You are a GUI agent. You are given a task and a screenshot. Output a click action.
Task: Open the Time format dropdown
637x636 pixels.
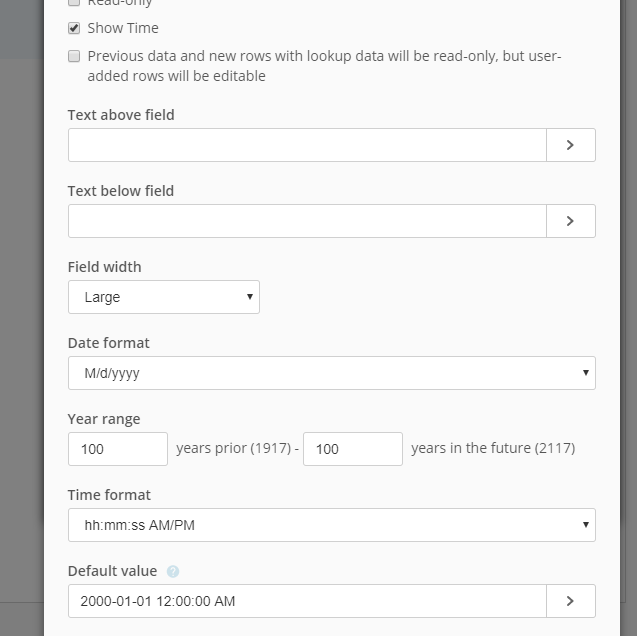pos(331,525)
